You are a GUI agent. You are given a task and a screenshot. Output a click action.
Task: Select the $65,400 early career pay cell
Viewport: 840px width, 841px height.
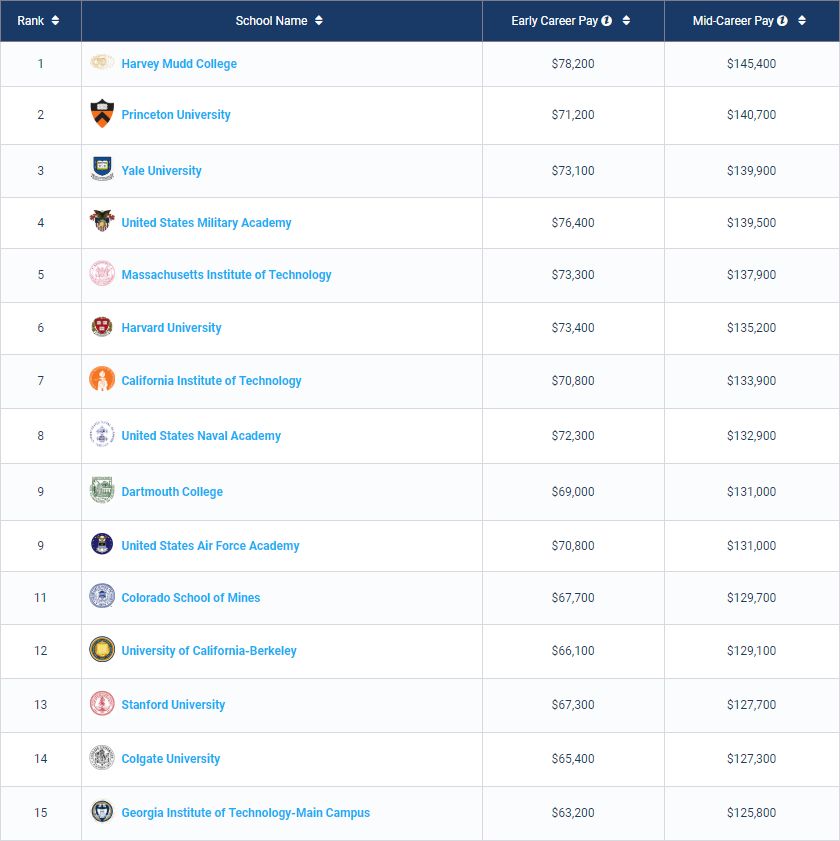[573, 759]
